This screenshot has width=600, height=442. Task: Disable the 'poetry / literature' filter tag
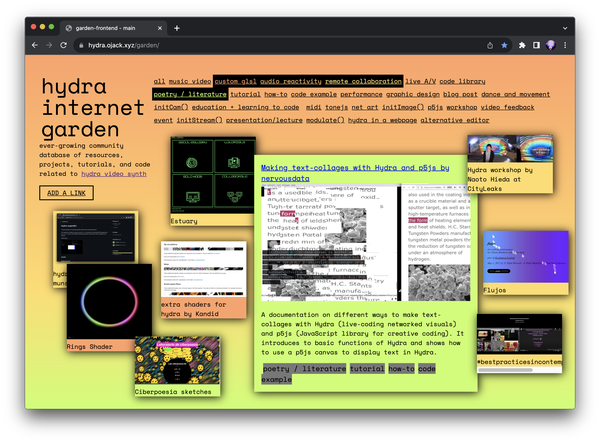point(190,94)
